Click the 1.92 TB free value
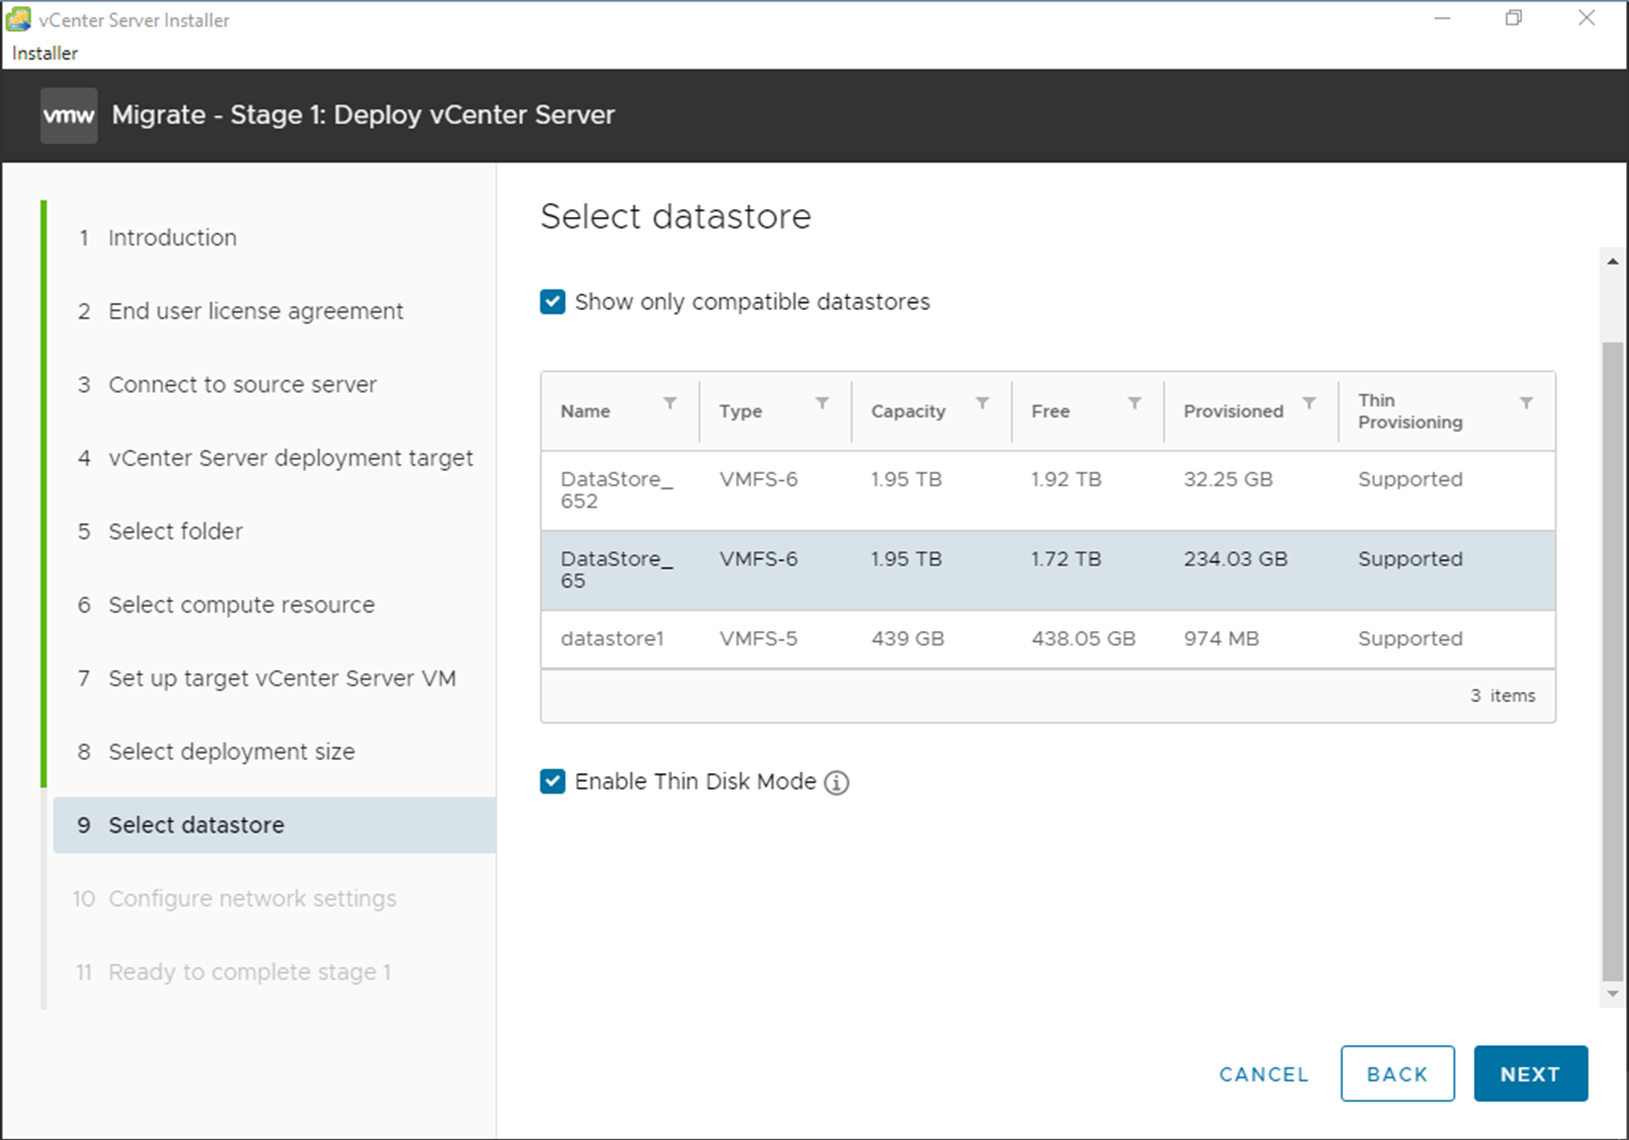This screenshot has height=1140, width=1629. (1066, 479)
